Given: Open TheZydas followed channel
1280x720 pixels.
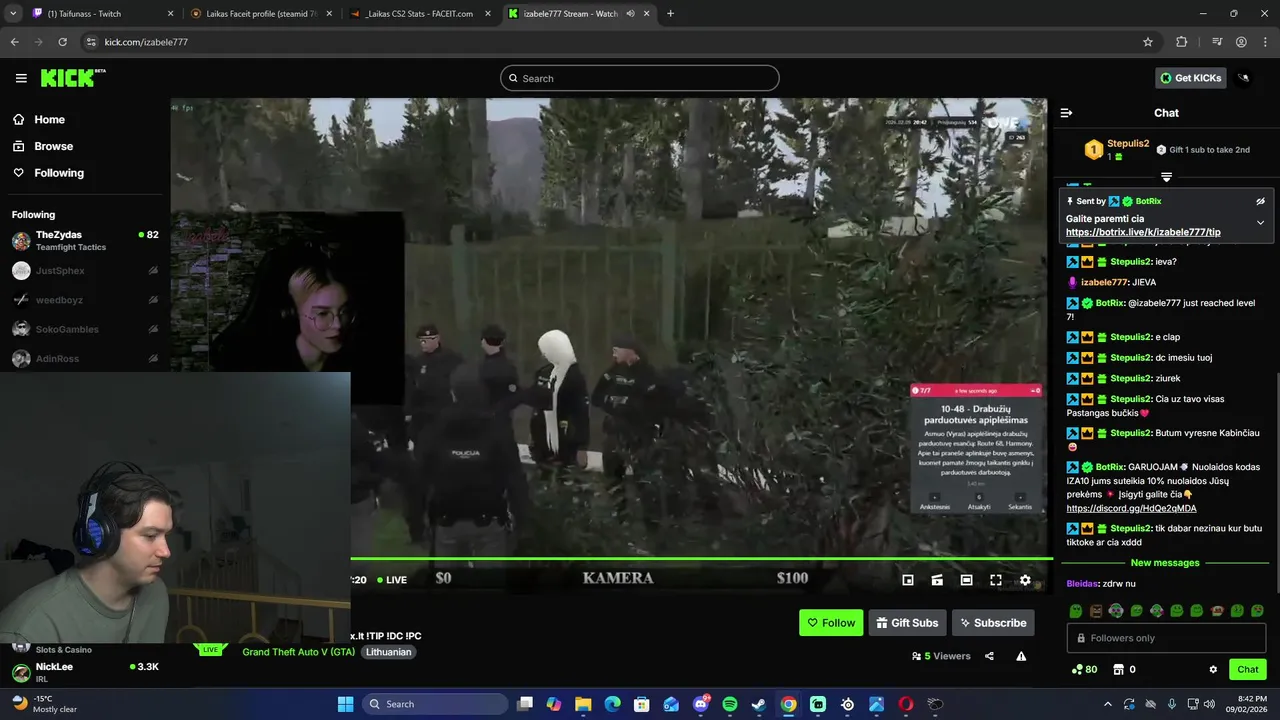Looking at the screenshot, I should 85,241.
